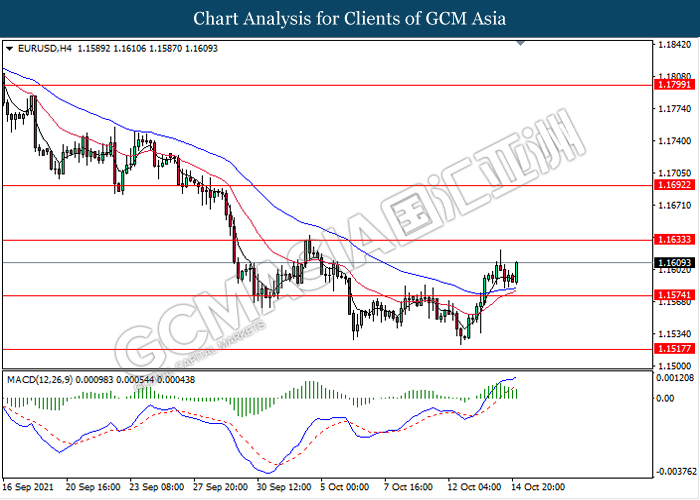The width and height of the screenshot is (700, 500).
Task: Click the 1.17050 price axis value
Action: (x=675, y=173)
